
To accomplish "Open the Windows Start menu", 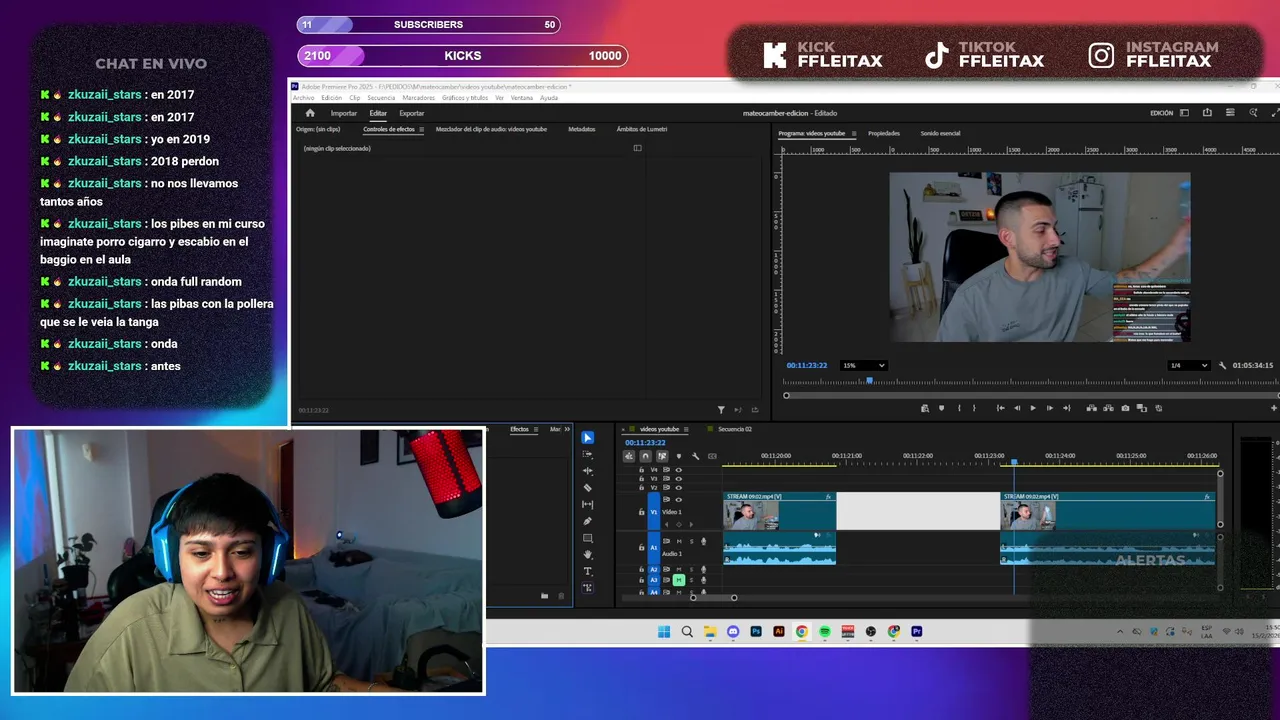I will click(664, 632).
